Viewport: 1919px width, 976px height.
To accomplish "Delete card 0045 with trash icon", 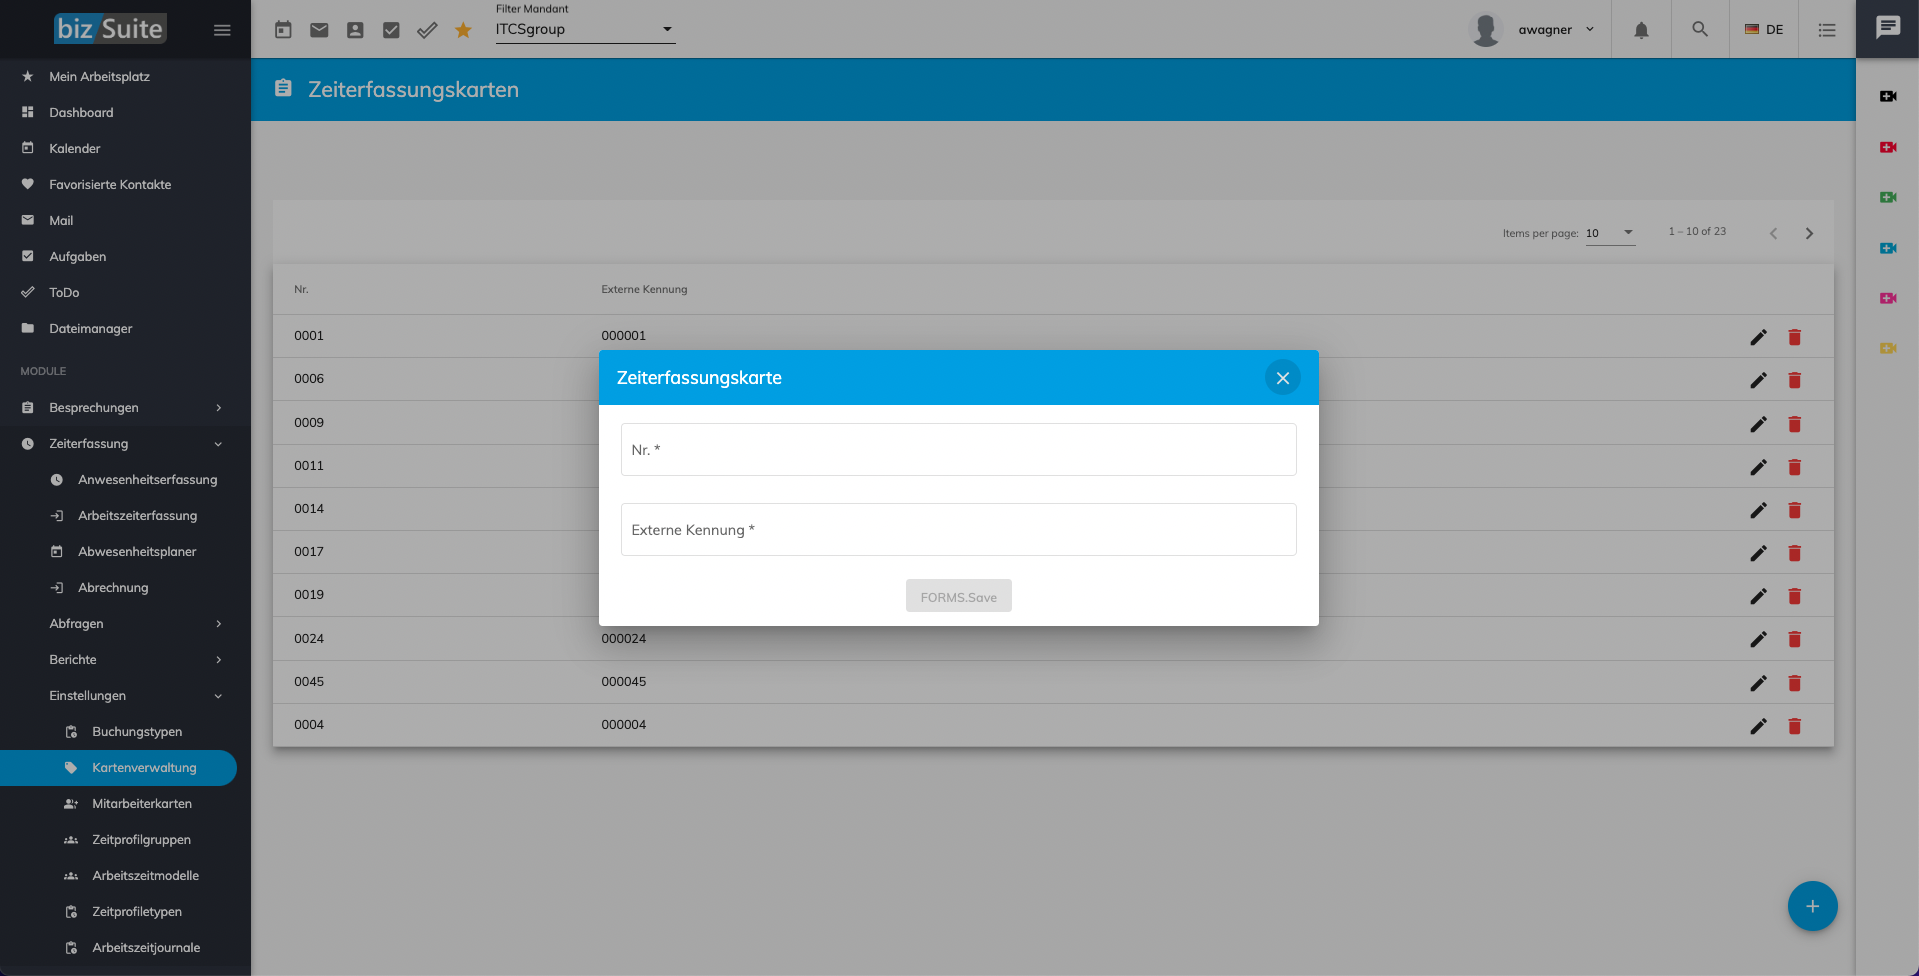I will (x=1794, y=683).
